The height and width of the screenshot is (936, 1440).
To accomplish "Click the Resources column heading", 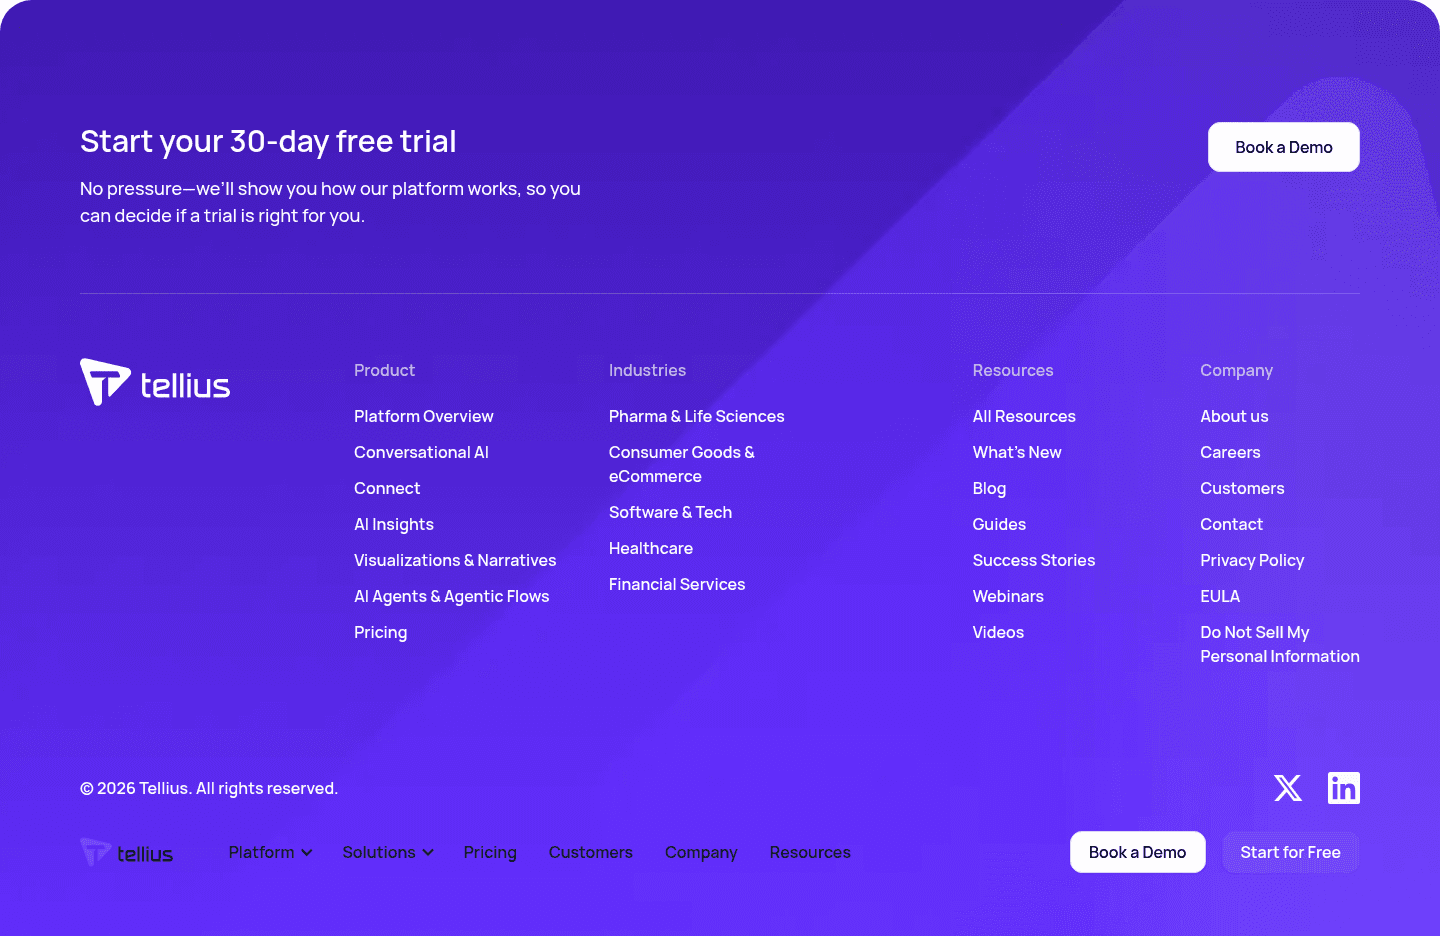I will pyautogui.click(x=1013, y=370).
